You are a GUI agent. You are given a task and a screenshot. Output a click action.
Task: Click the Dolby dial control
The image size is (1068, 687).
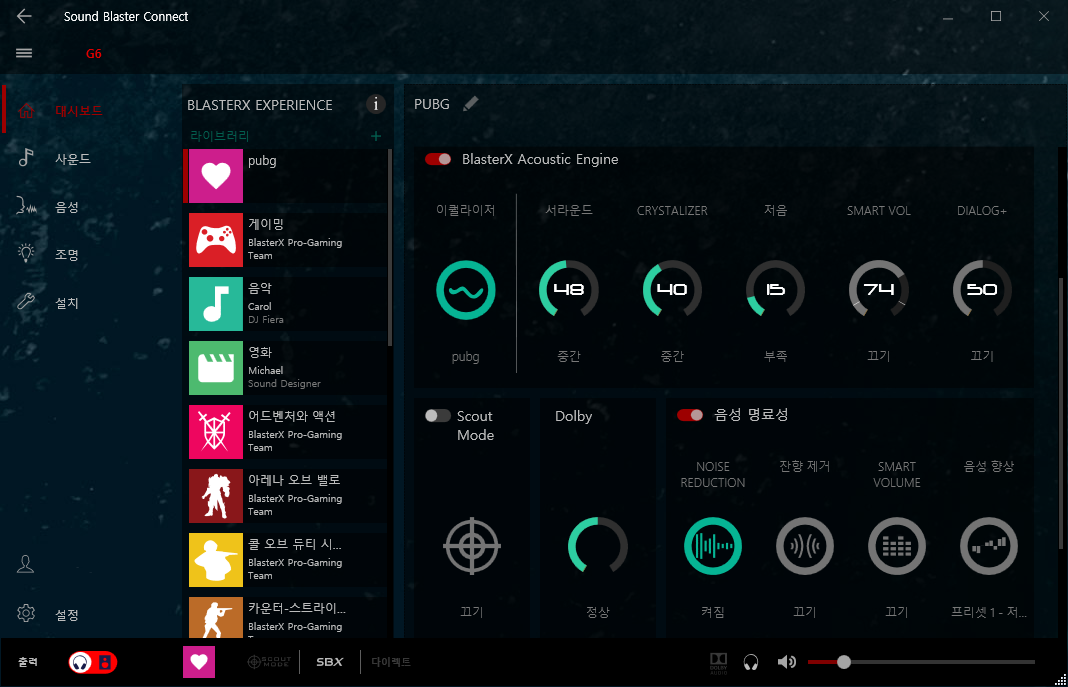(x=598, y=546)
